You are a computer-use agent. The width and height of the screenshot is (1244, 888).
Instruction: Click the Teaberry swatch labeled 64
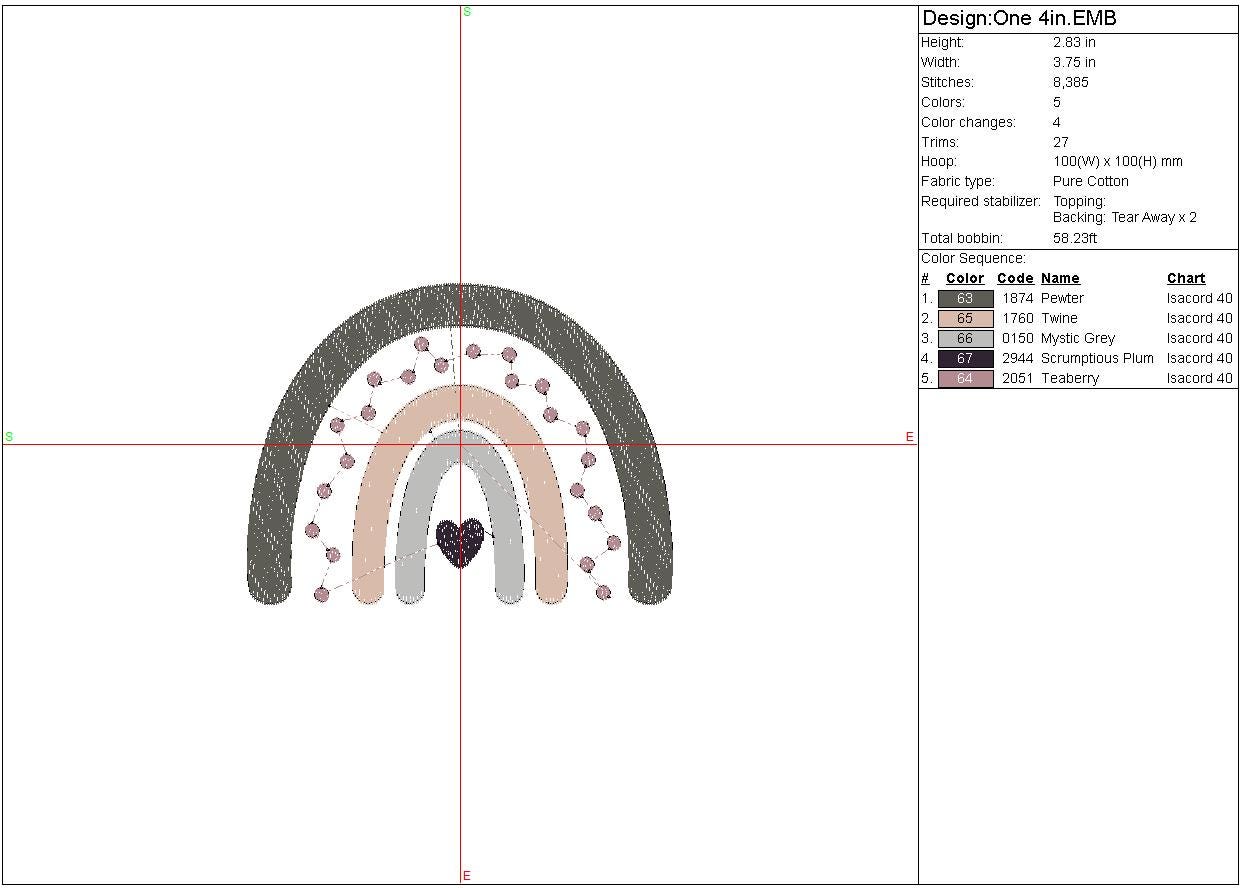965,378
